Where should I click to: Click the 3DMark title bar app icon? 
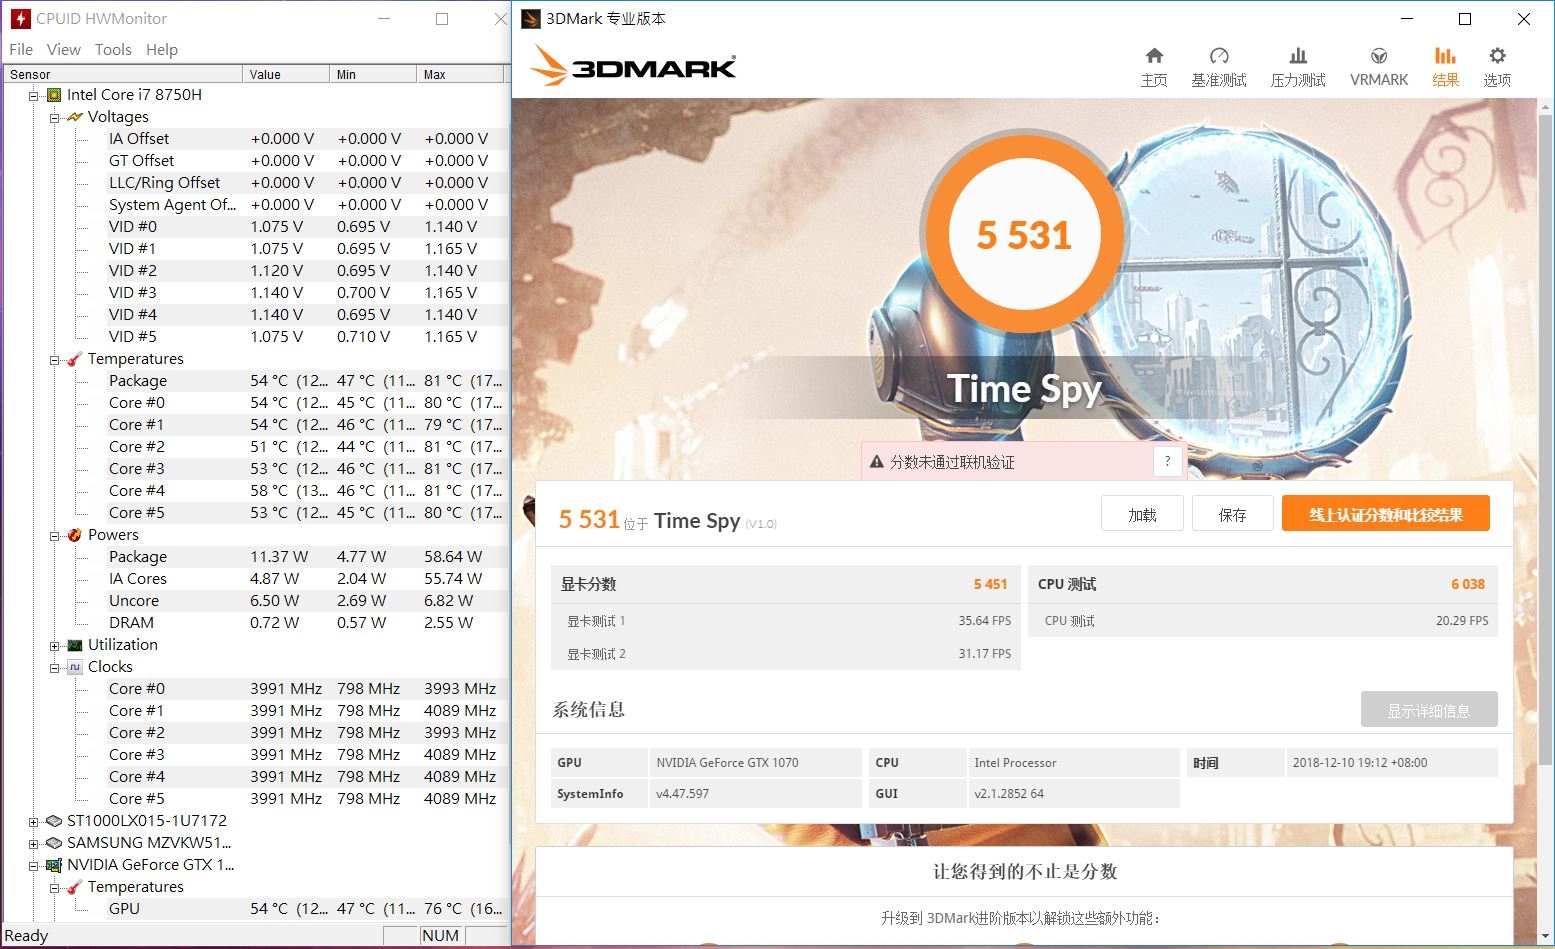pos(531,18)
